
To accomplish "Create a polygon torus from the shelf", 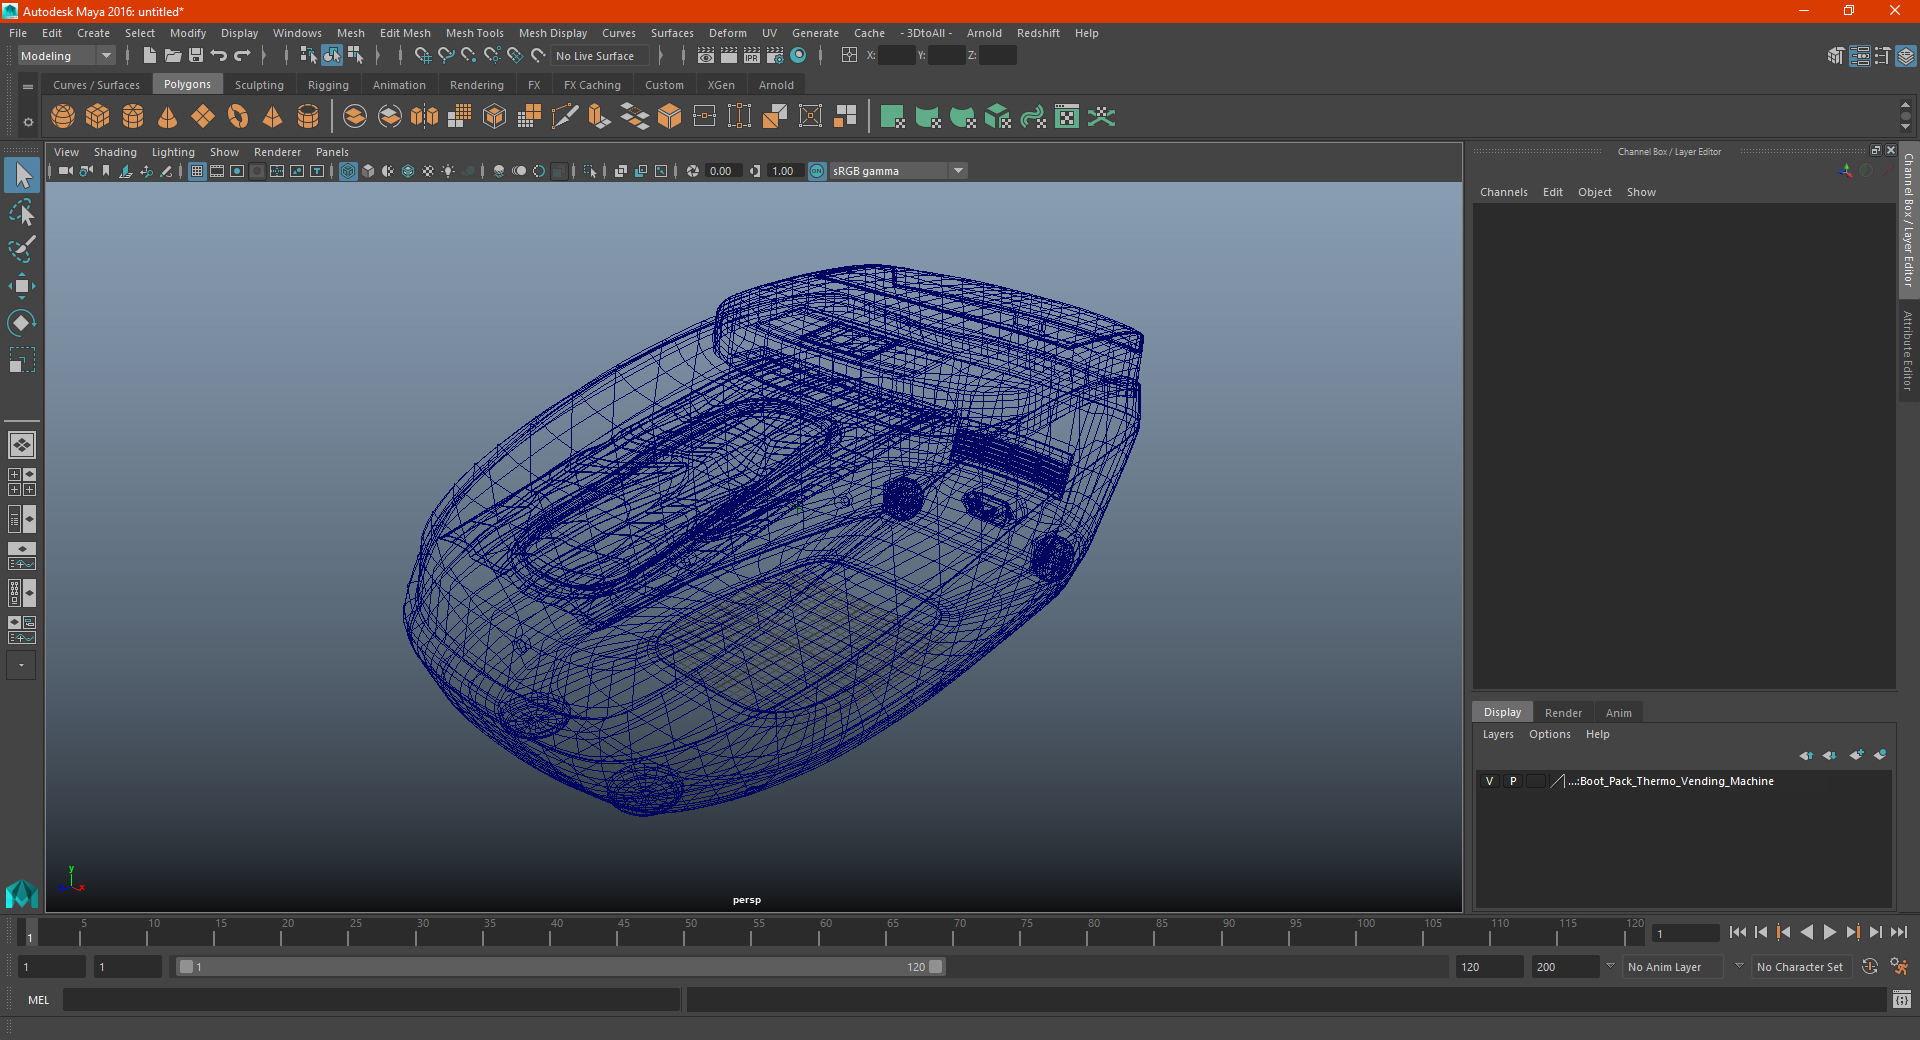I will (238, 117).
